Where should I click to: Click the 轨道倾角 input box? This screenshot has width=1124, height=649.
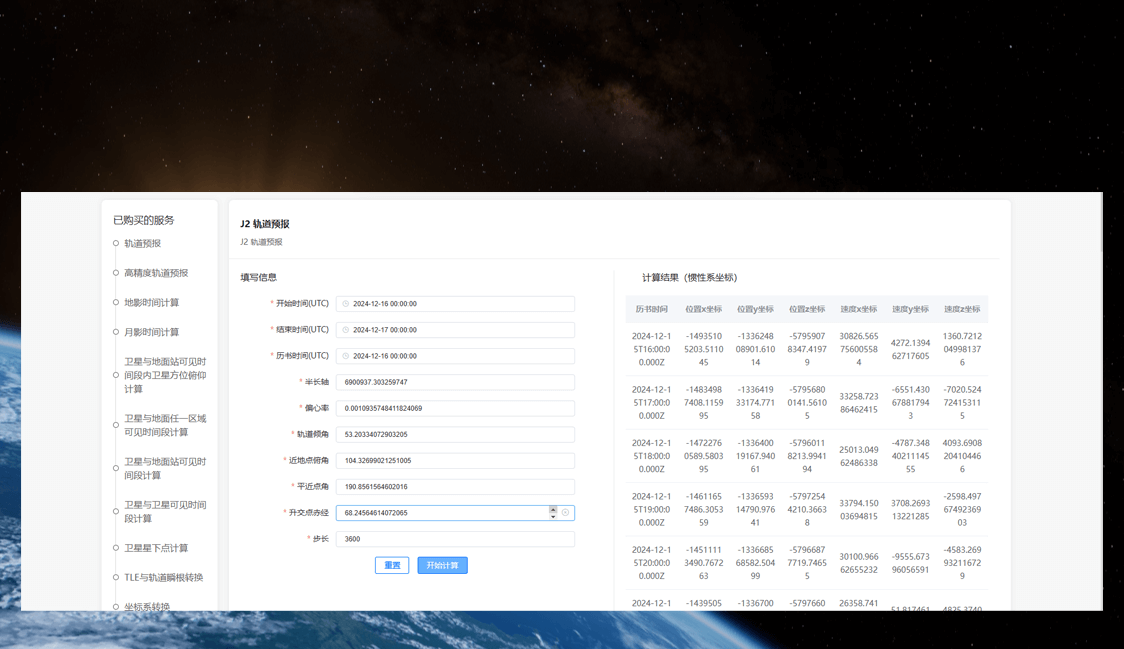[455, 434]
